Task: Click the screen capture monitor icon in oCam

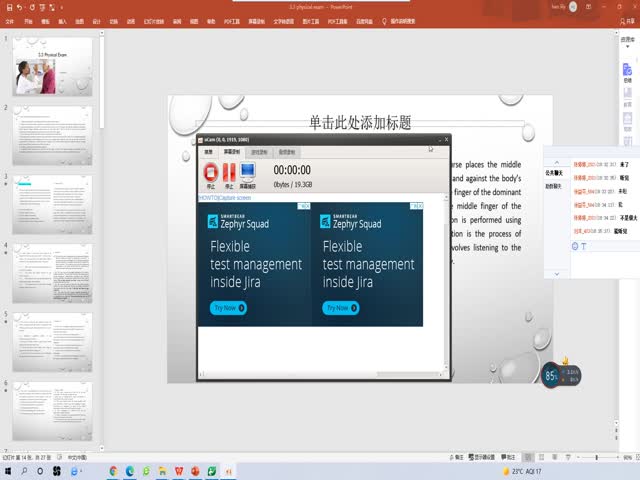Action: pos(248,173)
